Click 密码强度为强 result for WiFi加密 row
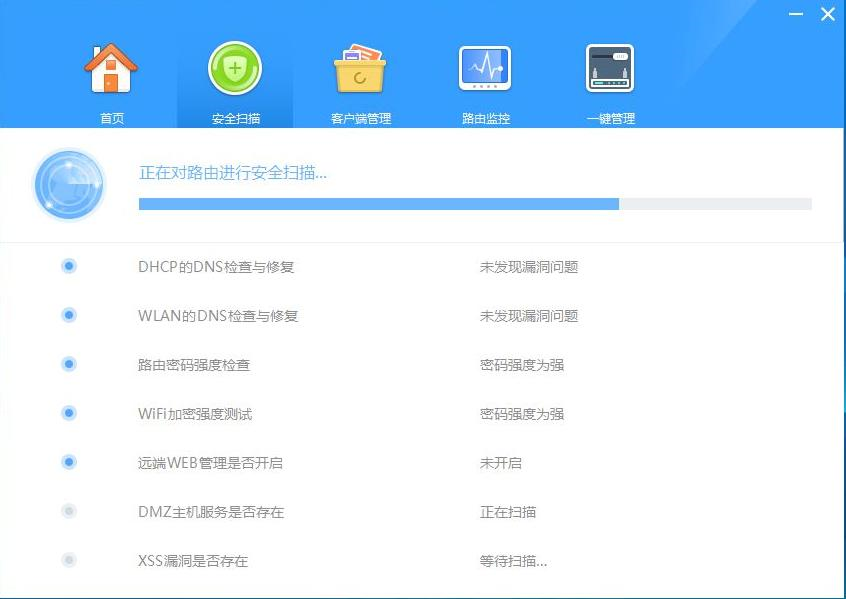The height and width of the screenshot is (599, 846). click(522, 414)
